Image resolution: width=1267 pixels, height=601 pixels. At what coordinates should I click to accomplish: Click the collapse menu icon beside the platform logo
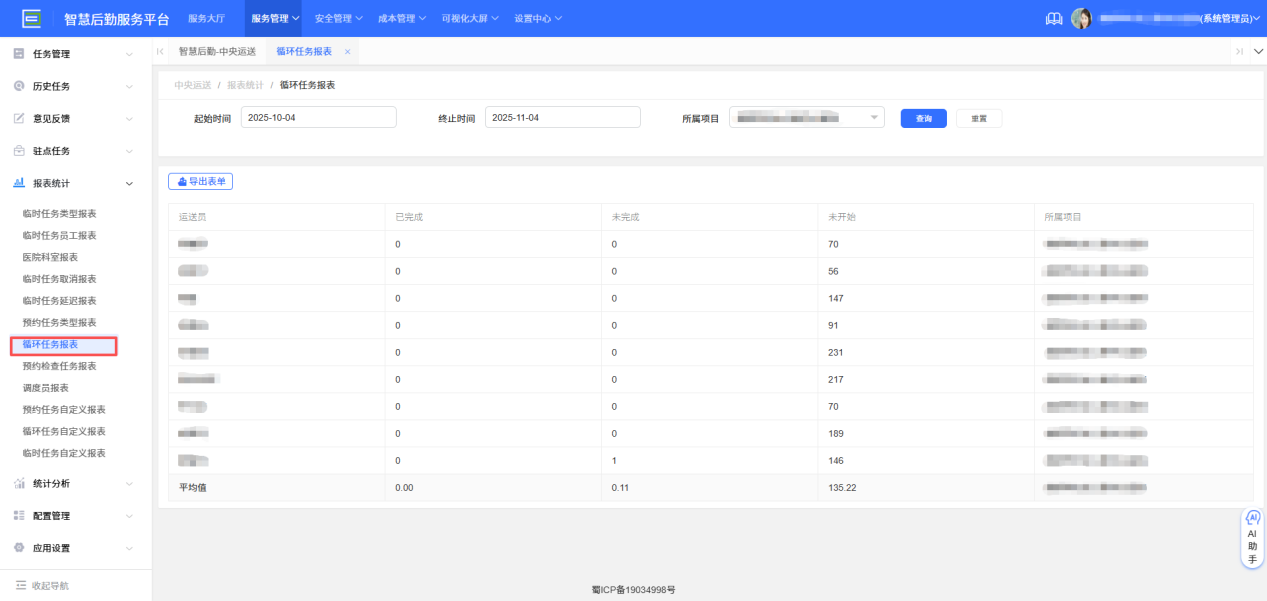[33, 17]
